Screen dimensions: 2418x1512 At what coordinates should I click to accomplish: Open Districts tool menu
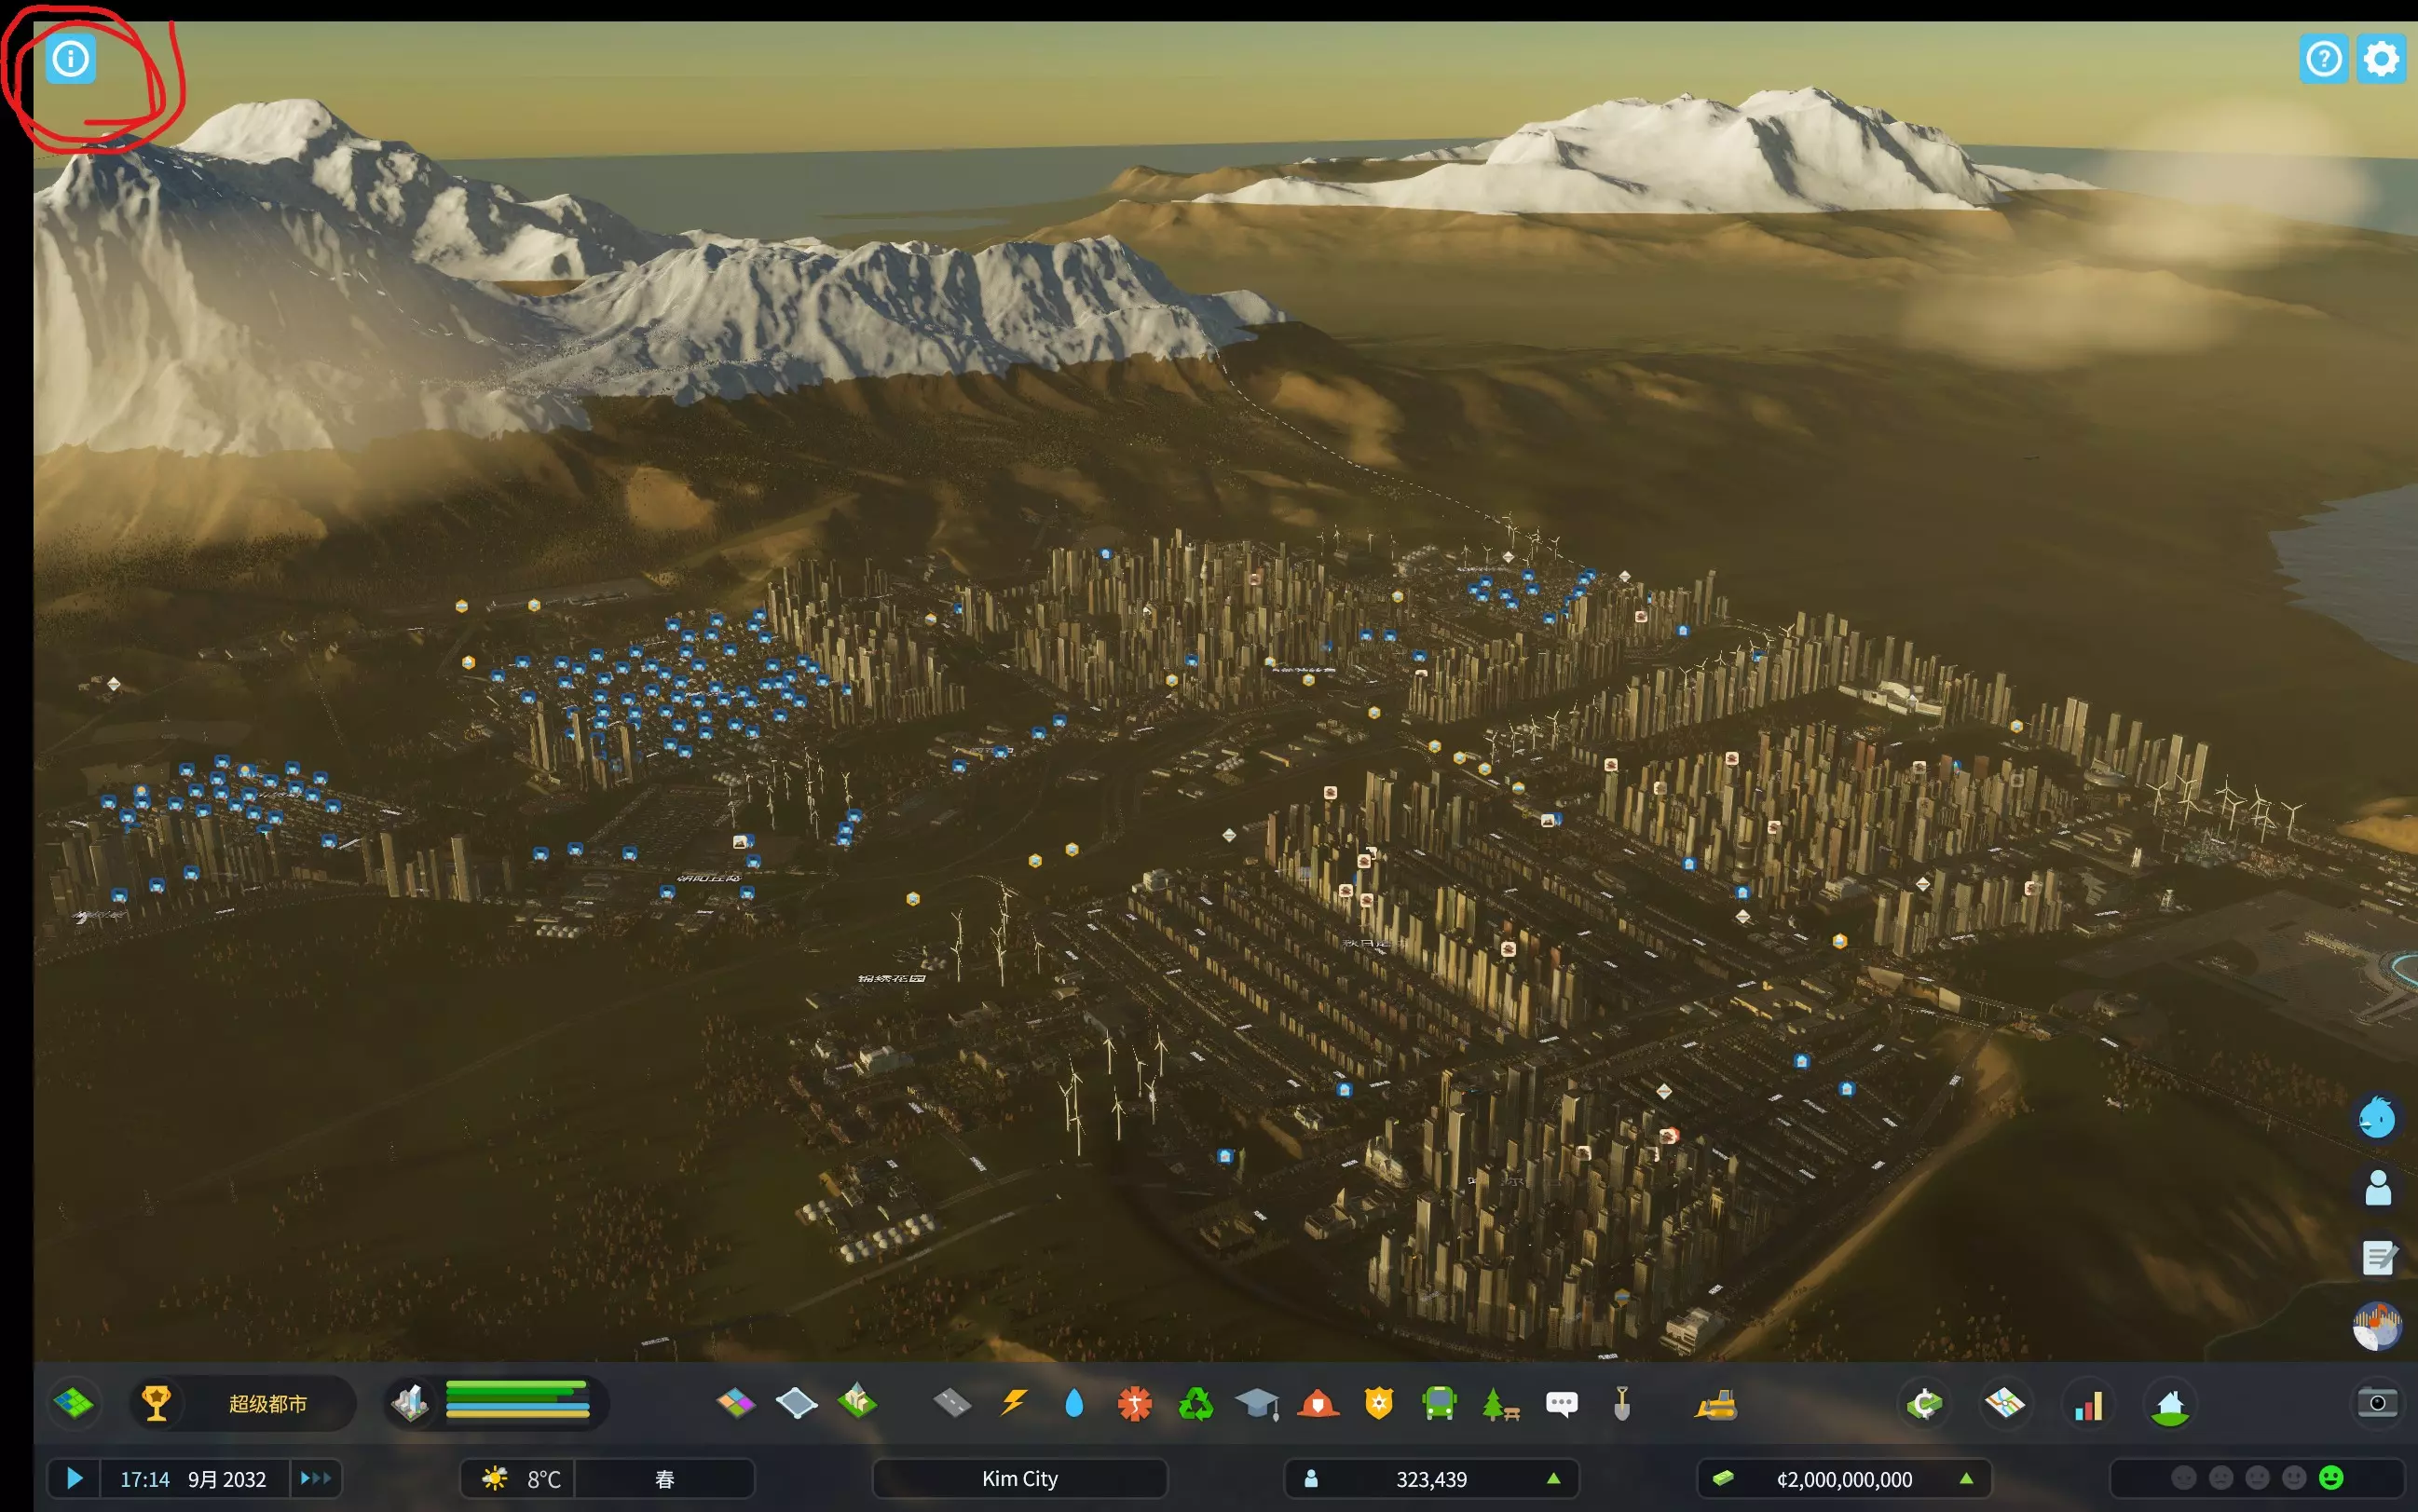(x=796, y=1403)
